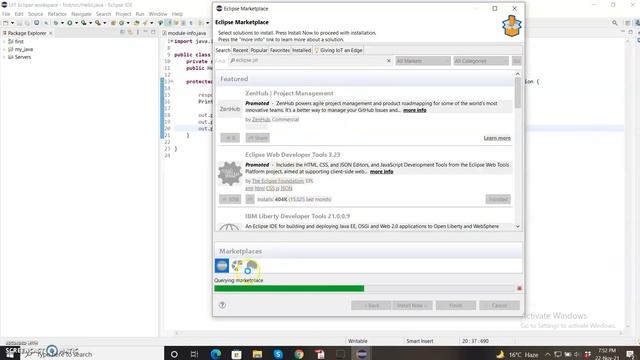This screenshot has width=640, height=360.
Task: Click the star favorite button under ZenHub
Action: pos(230,138)
